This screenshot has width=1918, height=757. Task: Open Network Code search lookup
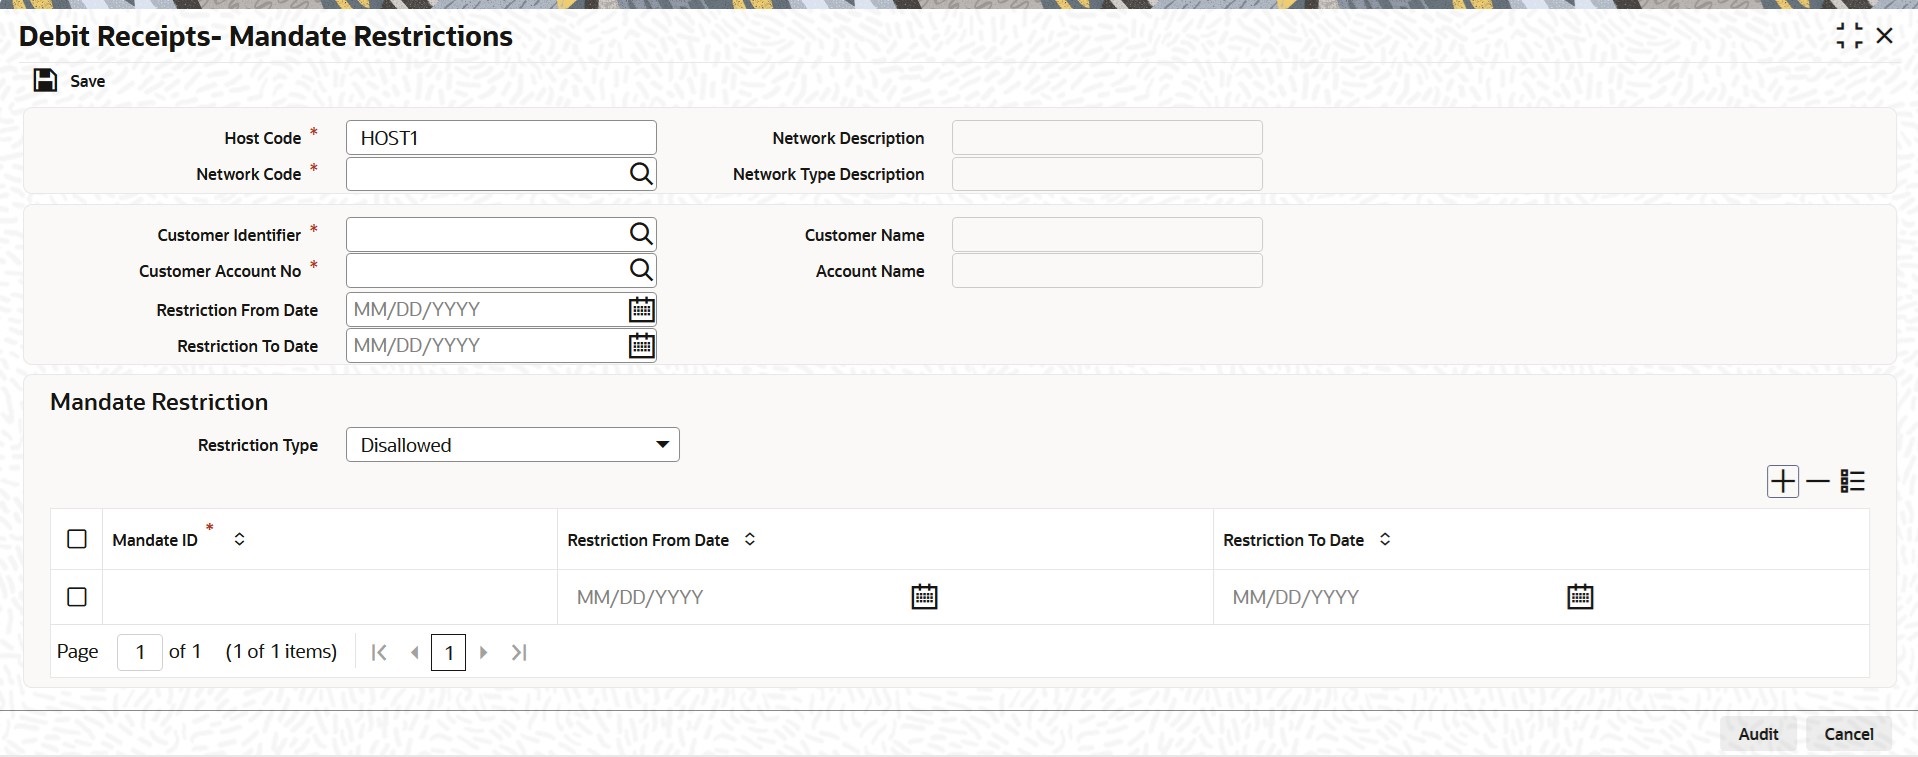(641, 174)
